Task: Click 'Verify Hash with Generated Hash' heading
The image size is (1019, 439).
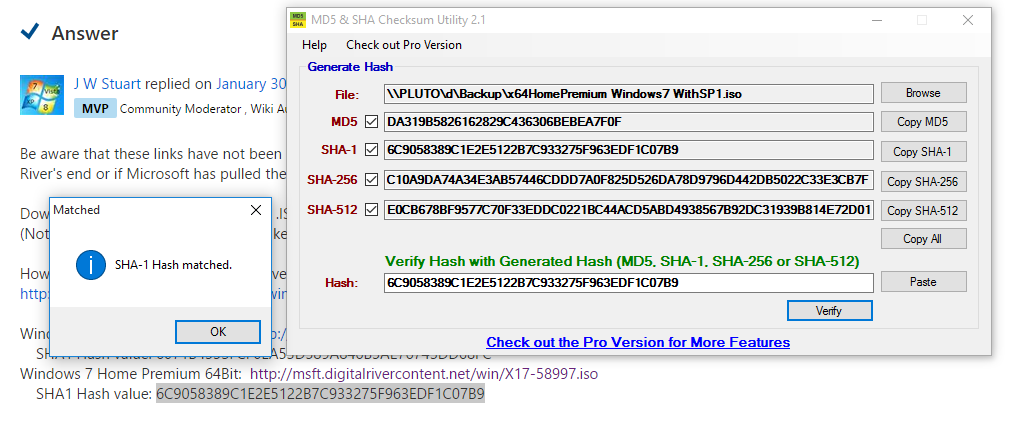Action: coord(622,261)
